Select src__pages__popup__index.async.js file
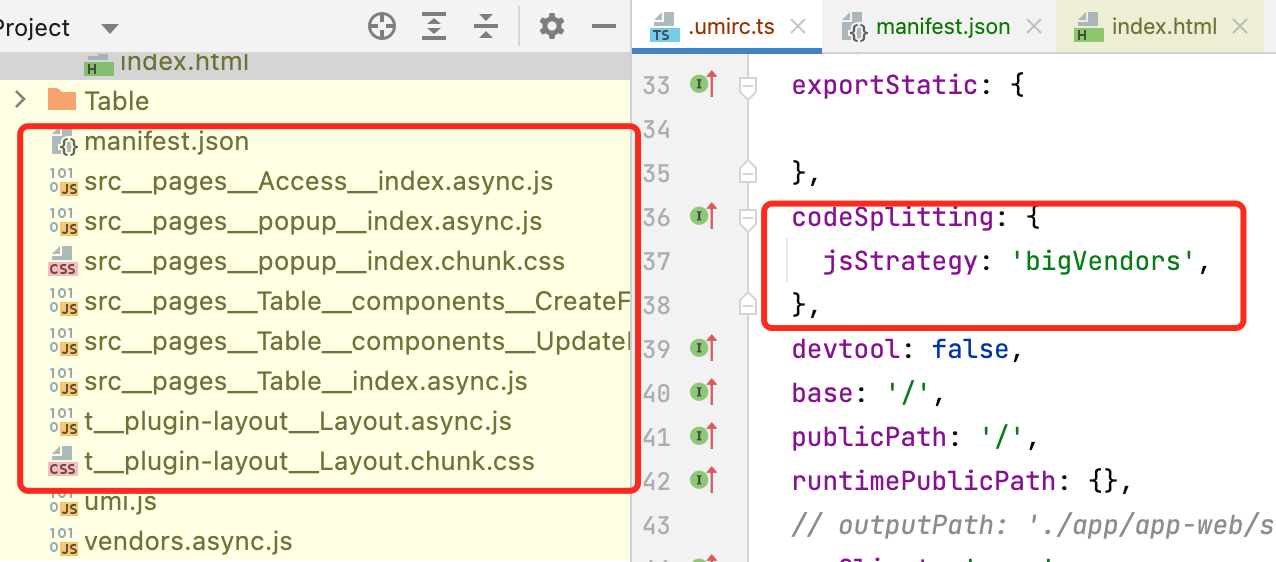This screenshot has width=1276, height=562. 313,221
